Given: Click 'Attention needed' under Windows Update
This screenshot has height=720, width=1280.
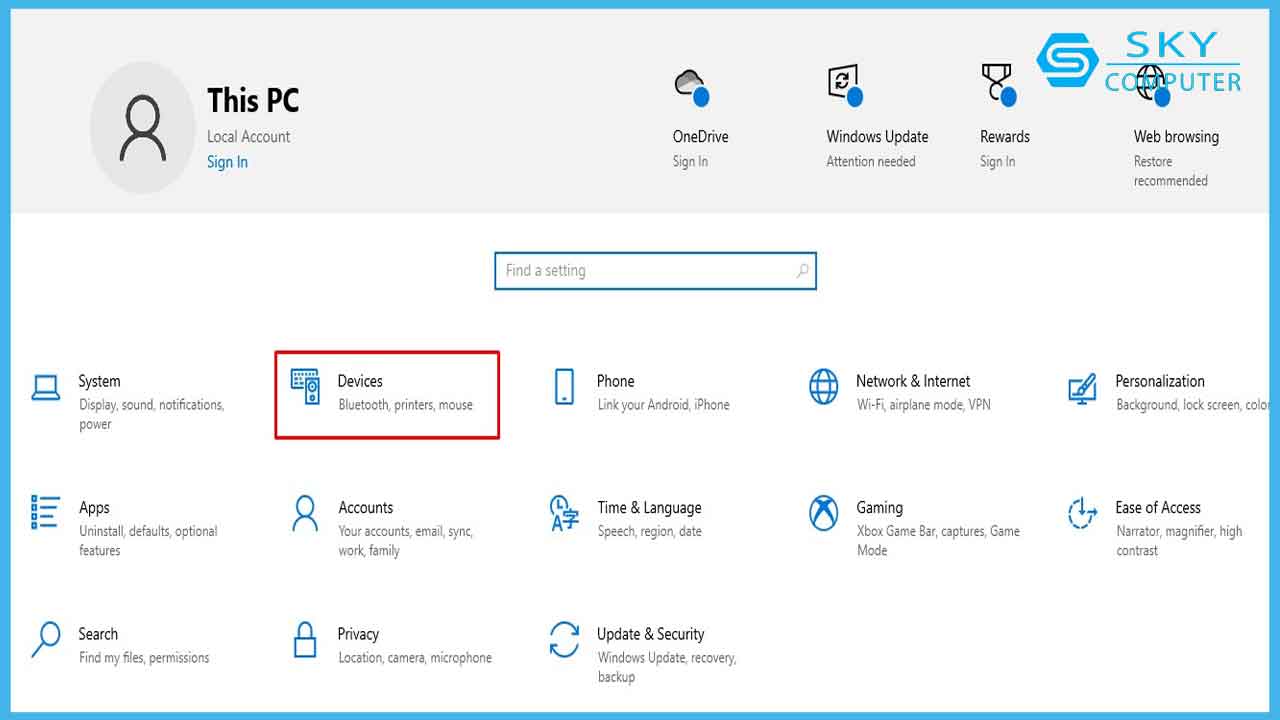Looking at the screenshot, I should tap(870, 162).
